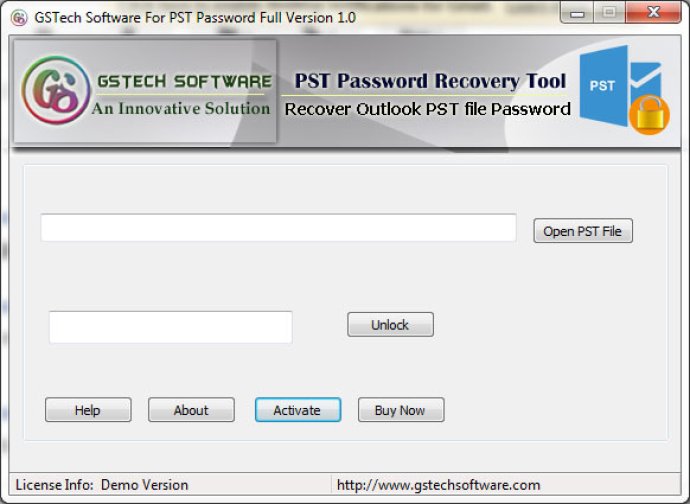Click the GS Tech Software logo
The height and width of the screenshot is (504, 690).
click(56, 90)
